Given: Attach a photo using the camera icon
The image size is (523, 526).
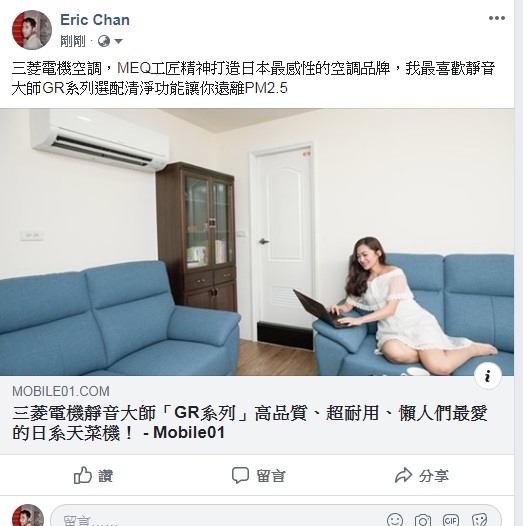Looking at the screenshot, I should (x=423, y=520).
